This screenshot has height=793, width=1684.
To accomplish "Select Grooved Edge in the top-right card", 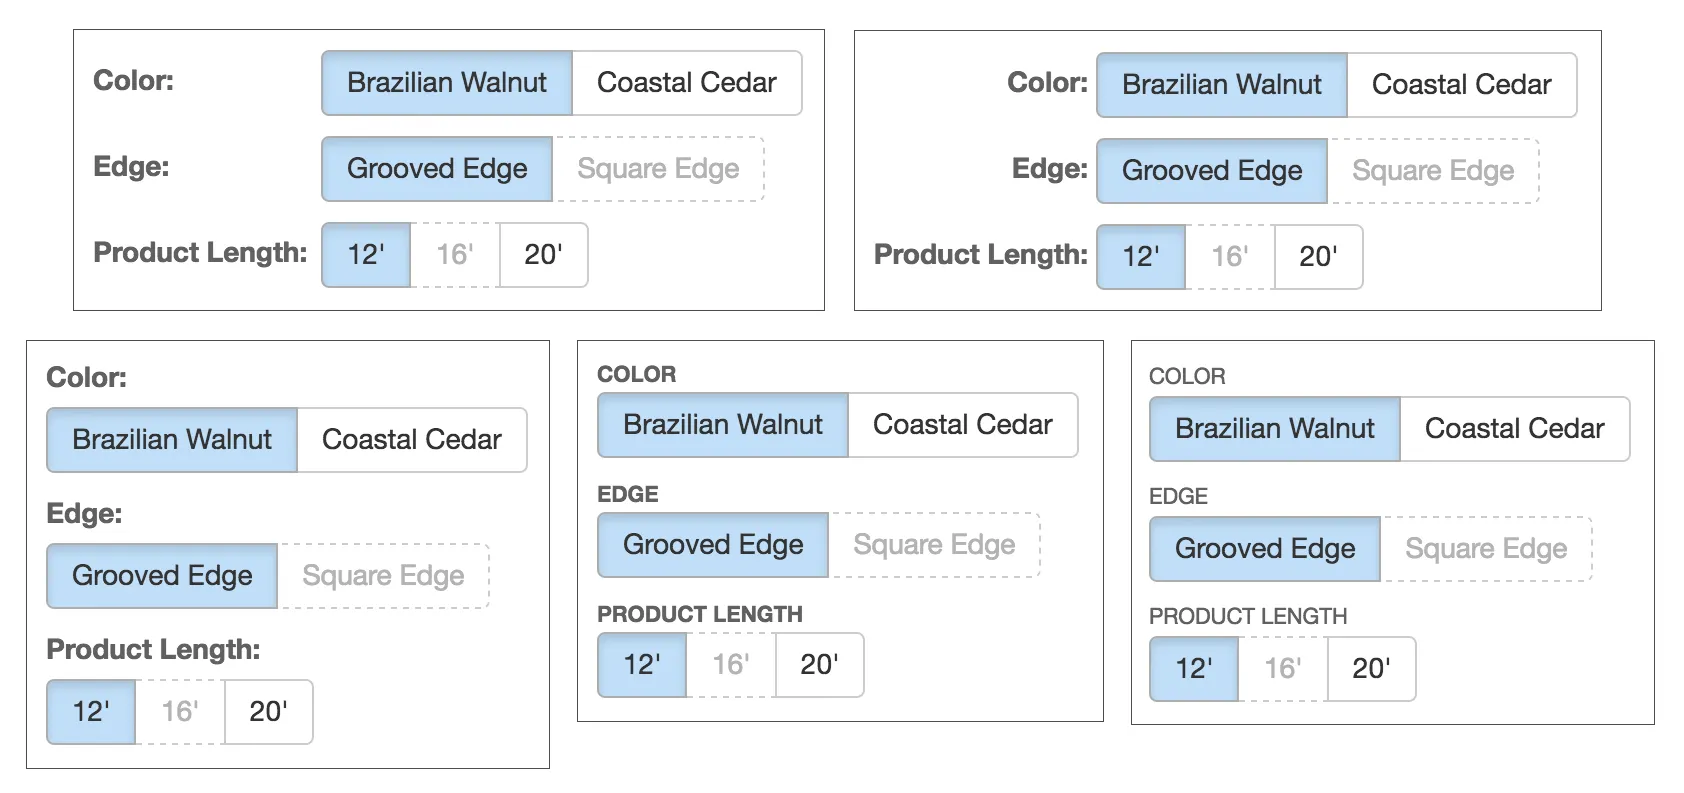I will [x=1211, y=171].
